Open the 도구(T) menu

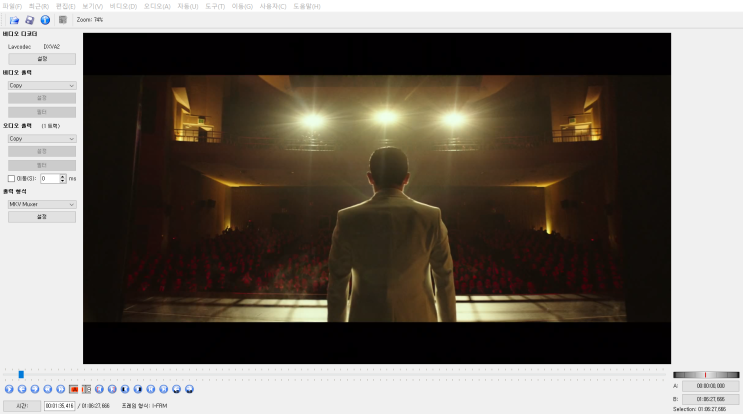pos(215,6)
